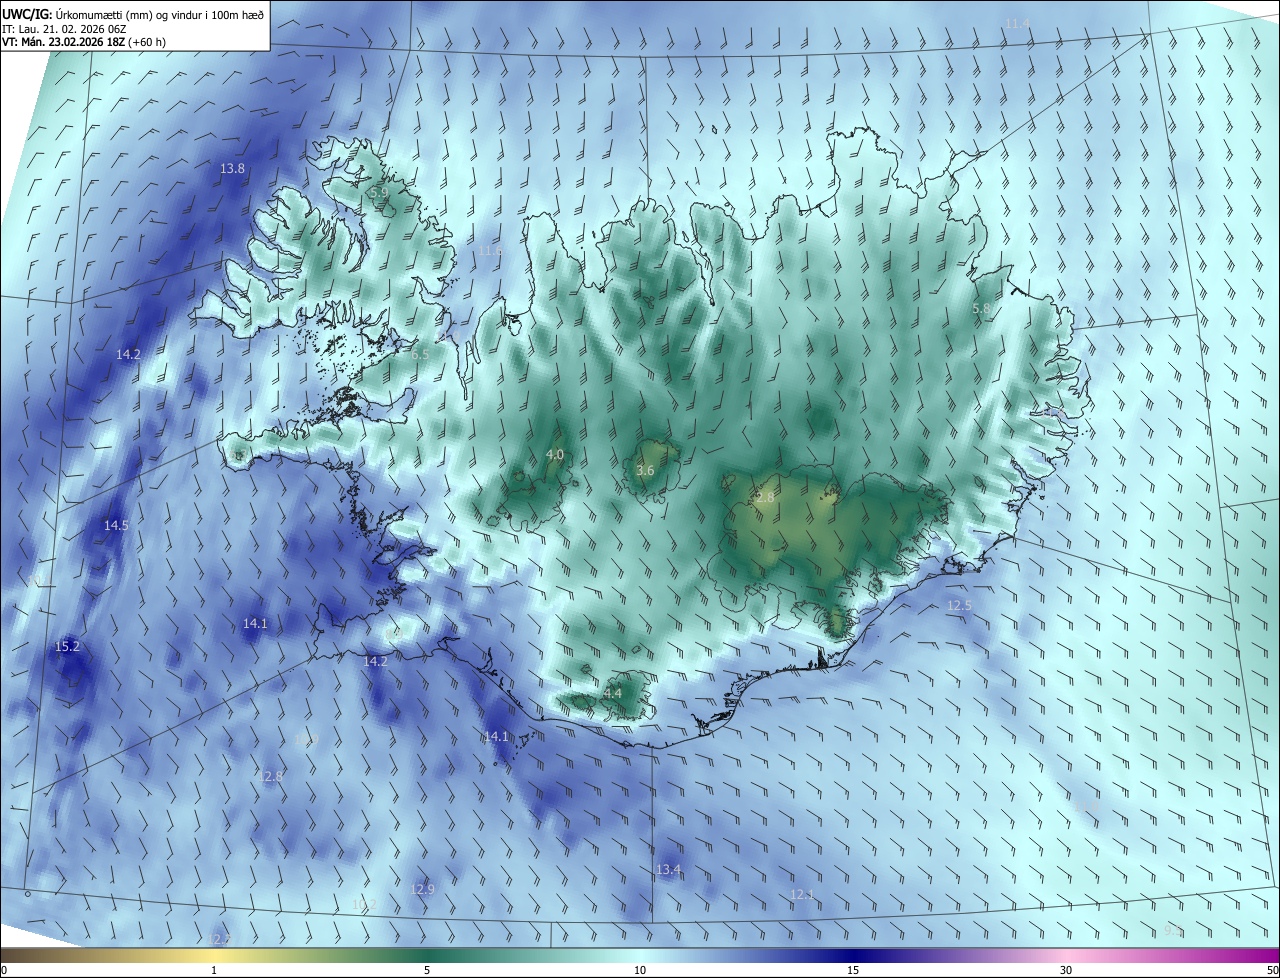Screen dimensions: 1280x978
Task: Click the 4.4 value label
Action: click(613, 693)
